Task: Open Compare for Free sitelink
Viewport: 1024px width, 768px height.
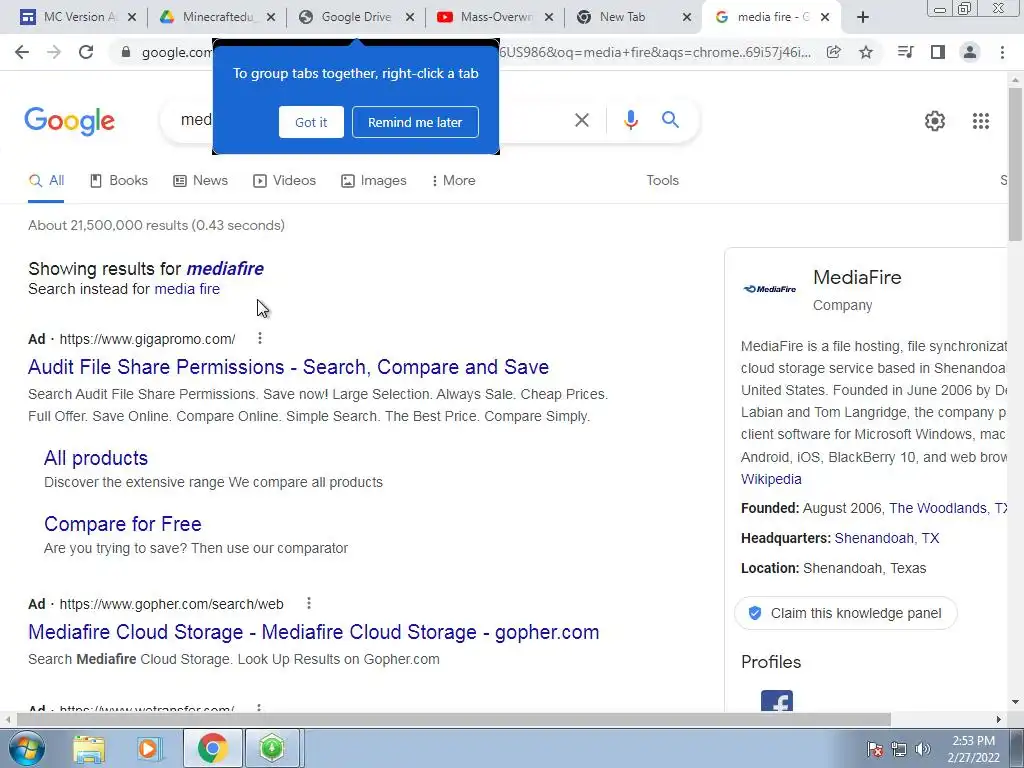Action: (123, 524)
